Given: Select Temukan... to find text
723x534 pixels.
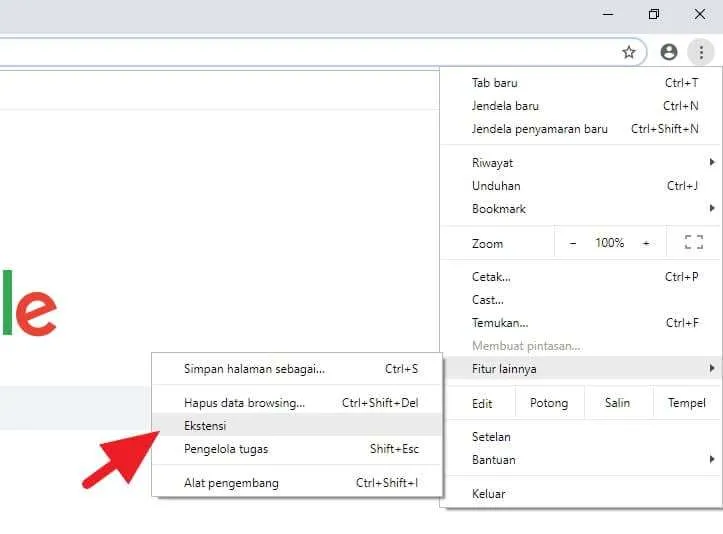Looking at the screenshot, I should coord(581,323).
